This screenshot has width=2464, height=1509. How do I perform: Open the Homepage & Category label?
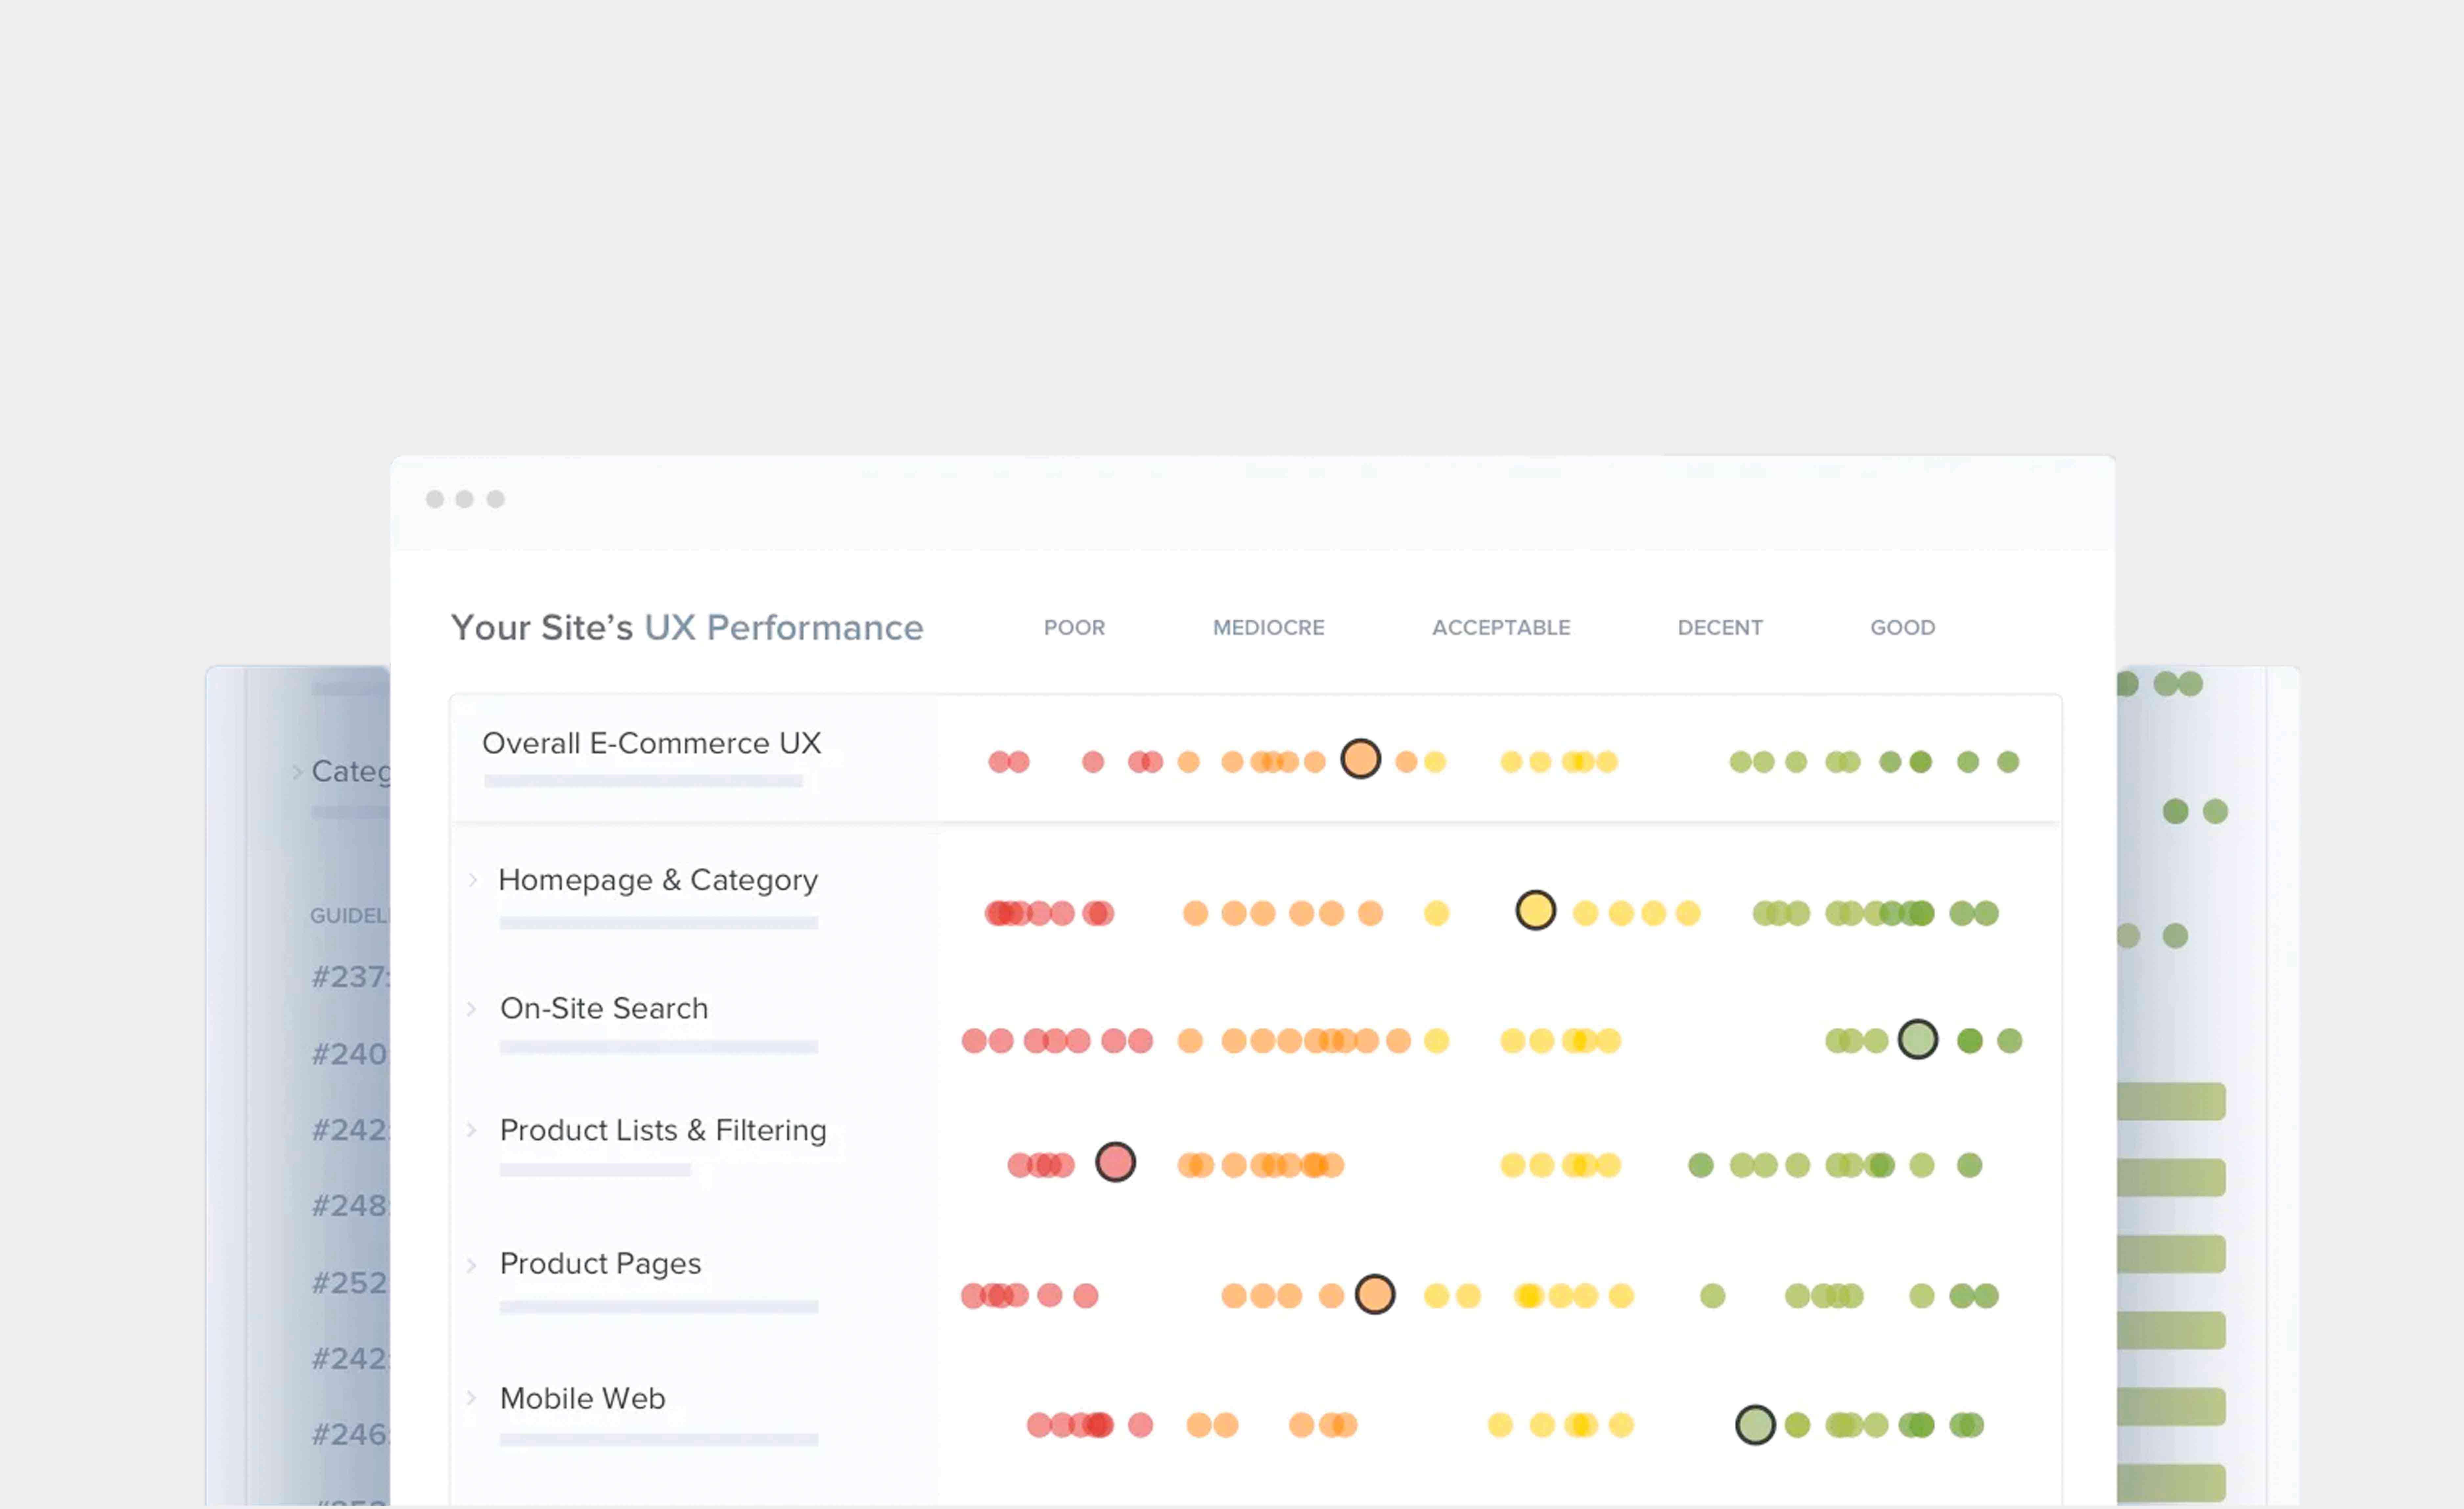[658, 881]
